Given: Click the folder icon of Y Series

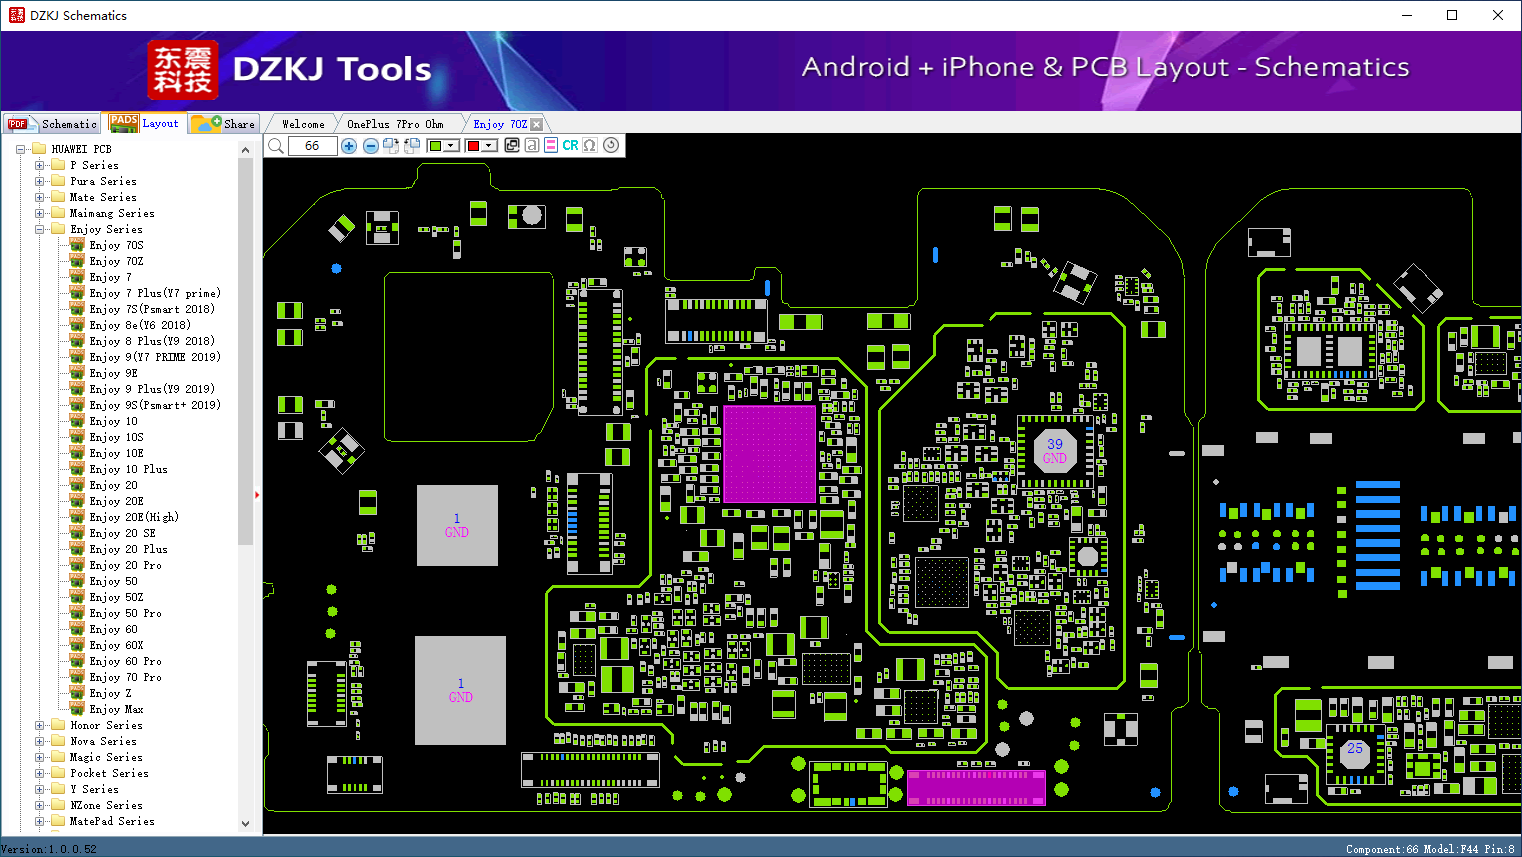Looking at the screenshot, I should coord(58,789).
